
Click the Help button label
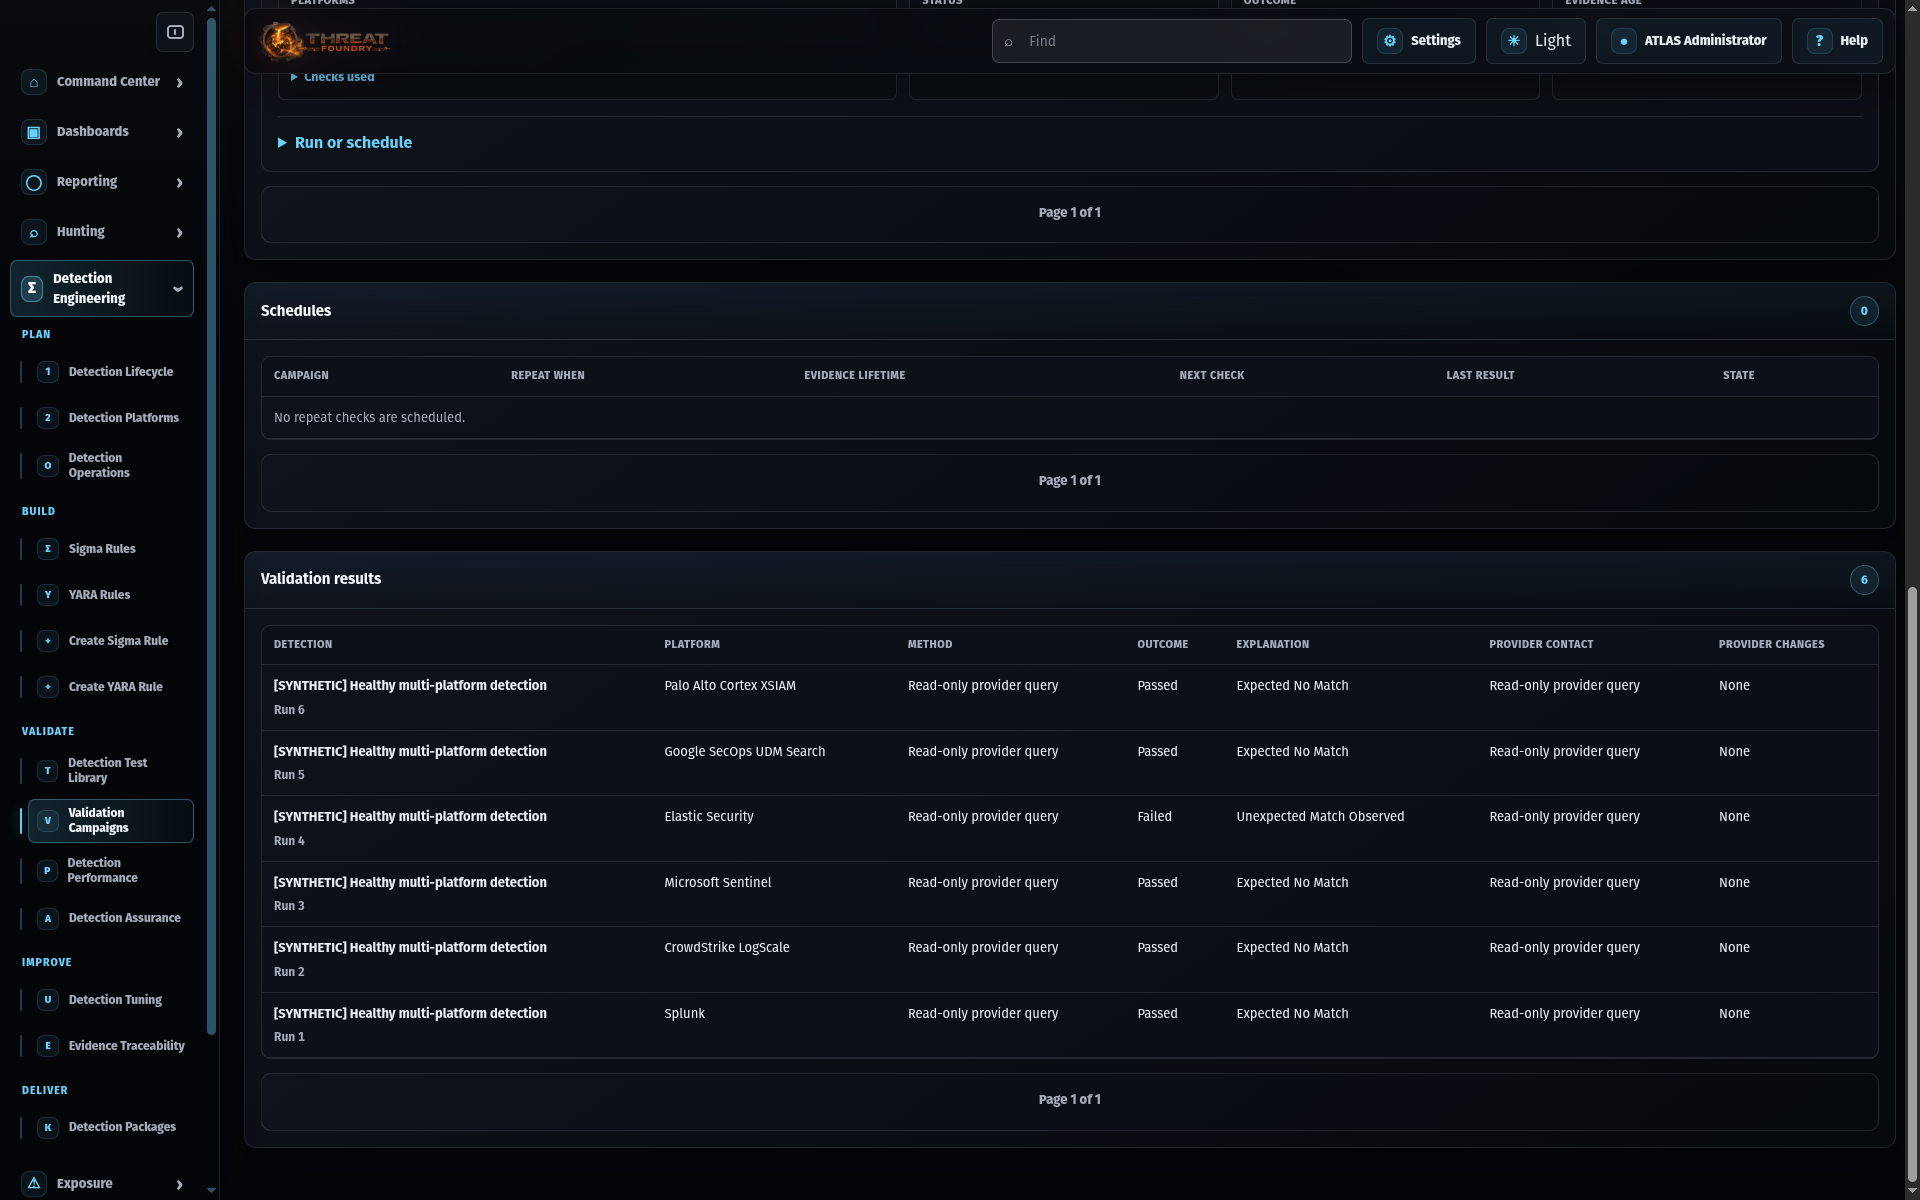click(x=1853, y=41)
